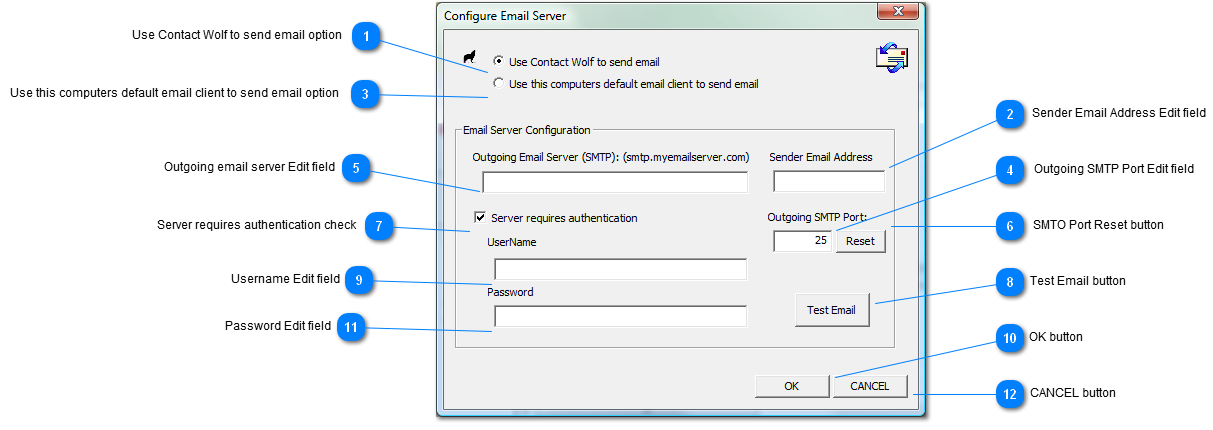
Task: Click the Reset button for SMTP port
Action: pyautogui.click(x=861, y=241)
